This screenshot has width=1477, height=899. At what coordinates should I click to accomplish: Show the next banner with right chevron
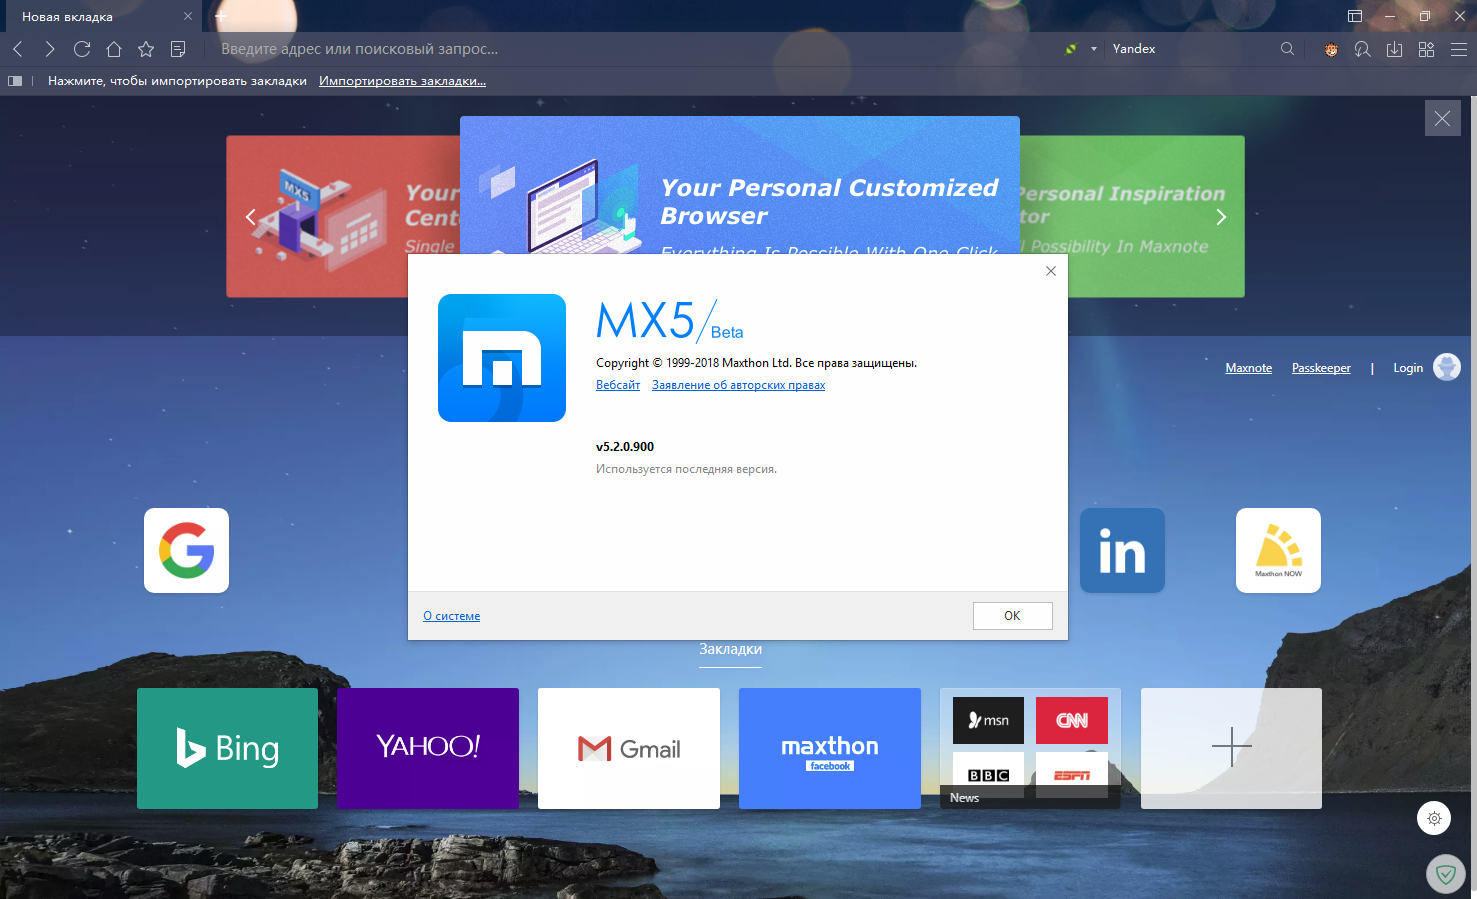(x=1220, y=217)
